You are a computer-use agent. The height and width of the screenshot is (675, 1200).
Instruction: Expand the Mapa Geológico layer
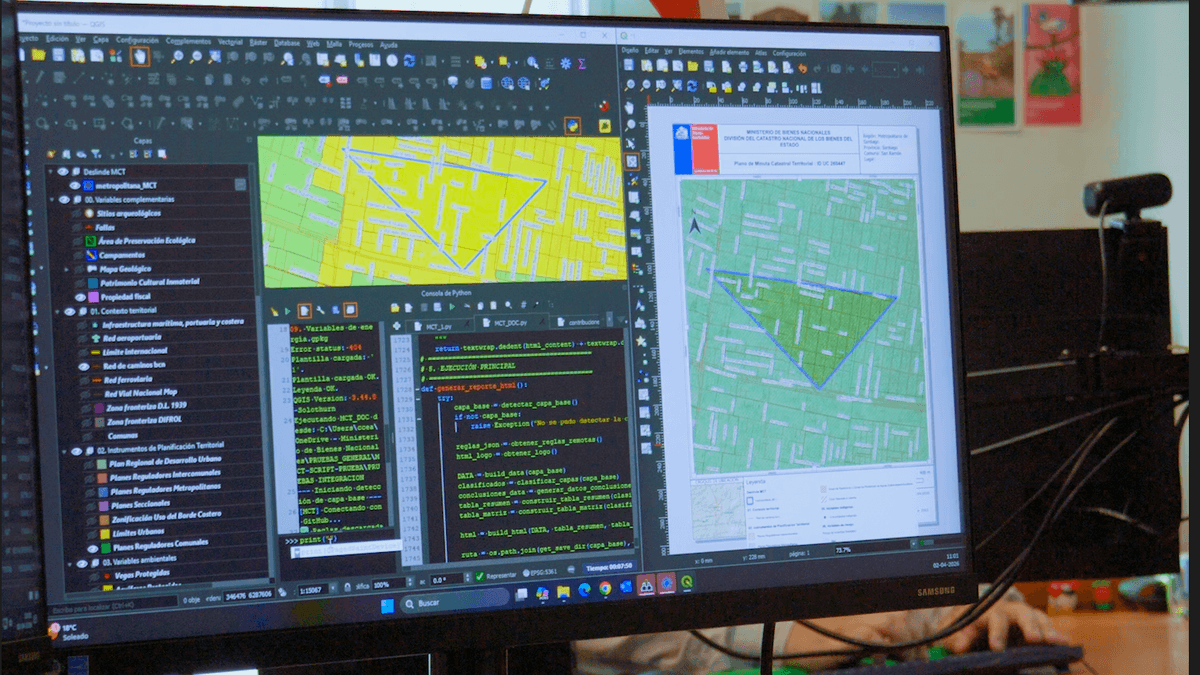[67, 269]
